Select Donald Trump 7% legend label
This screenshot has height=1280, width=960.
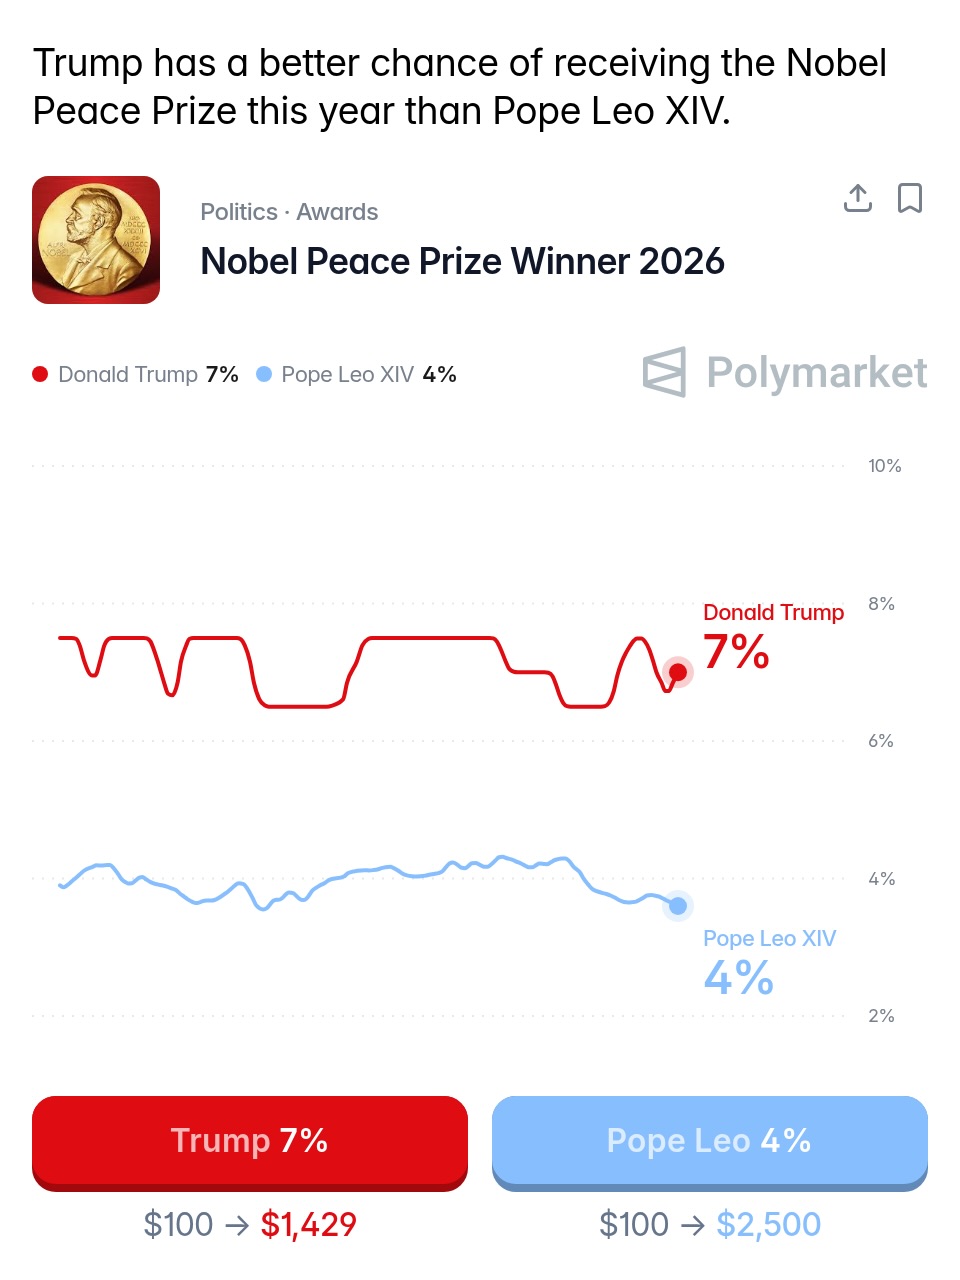[x=148, y=374]
